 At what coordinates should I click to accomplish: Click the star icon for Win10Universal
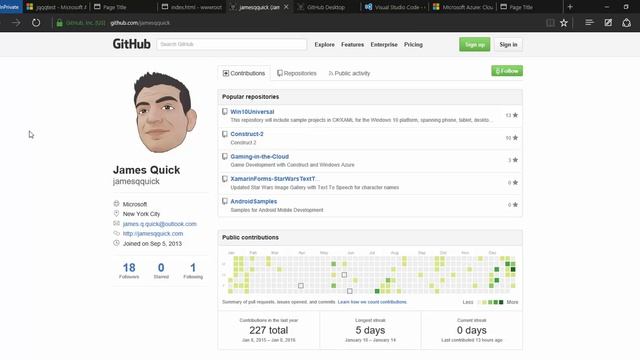(x=515, y=115)
